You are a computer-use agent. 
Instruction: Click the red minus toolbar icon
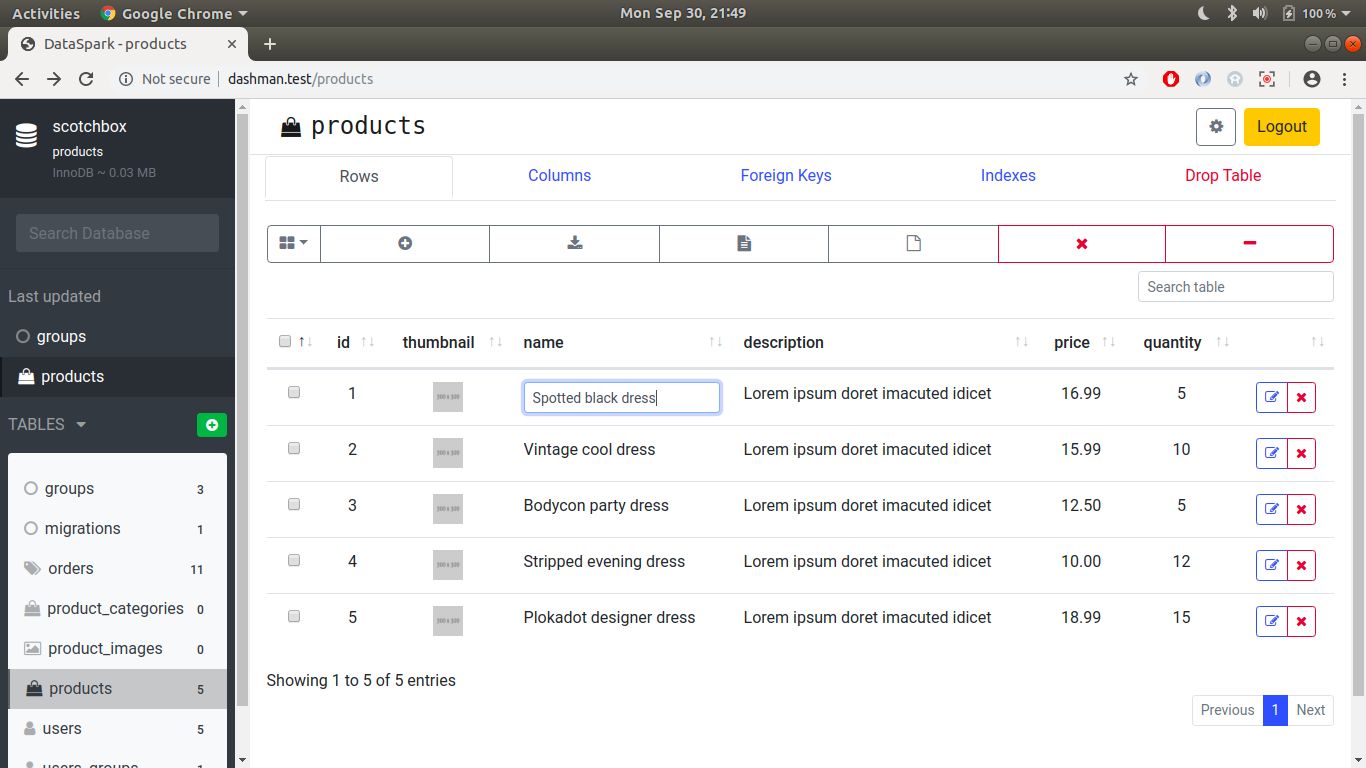click(x=1249, y=243)
